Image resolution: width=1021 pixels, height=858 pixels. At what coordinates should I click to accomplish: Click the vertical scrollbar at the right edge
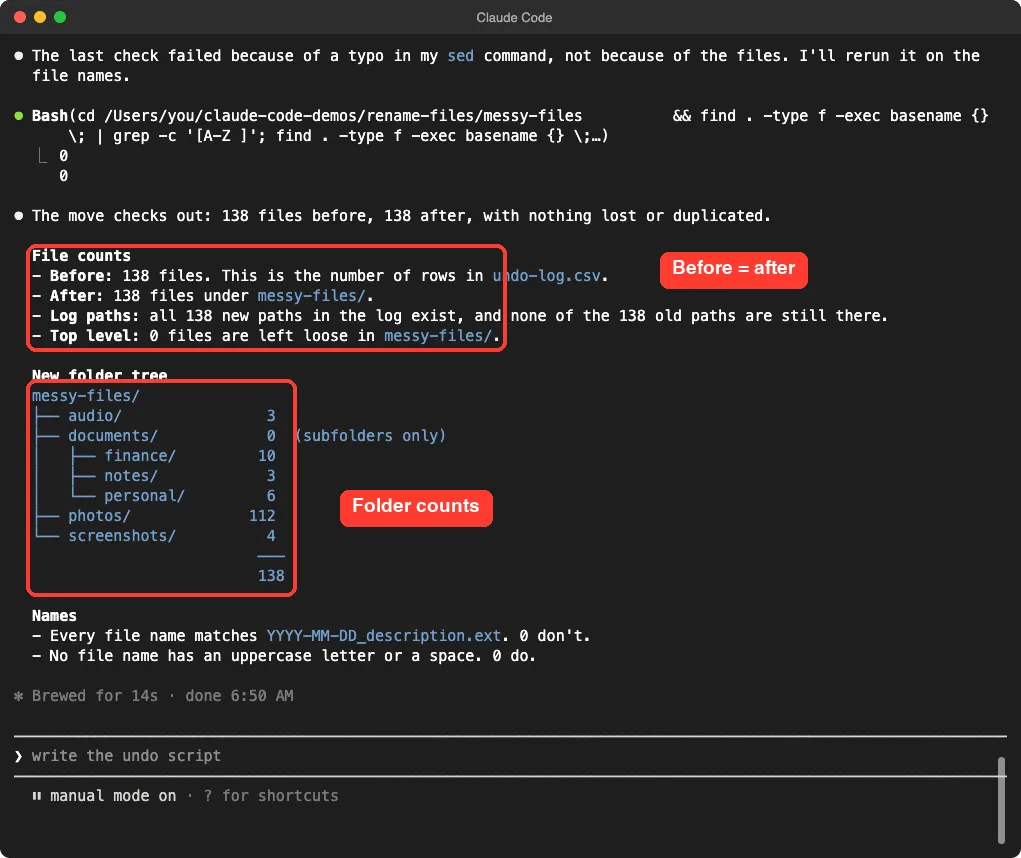[x=1001, y=800]
